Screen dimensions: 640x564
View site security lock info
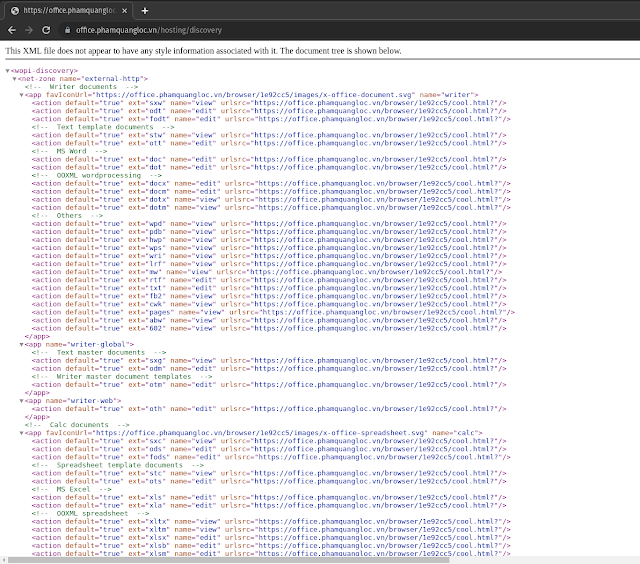point(67,30)
